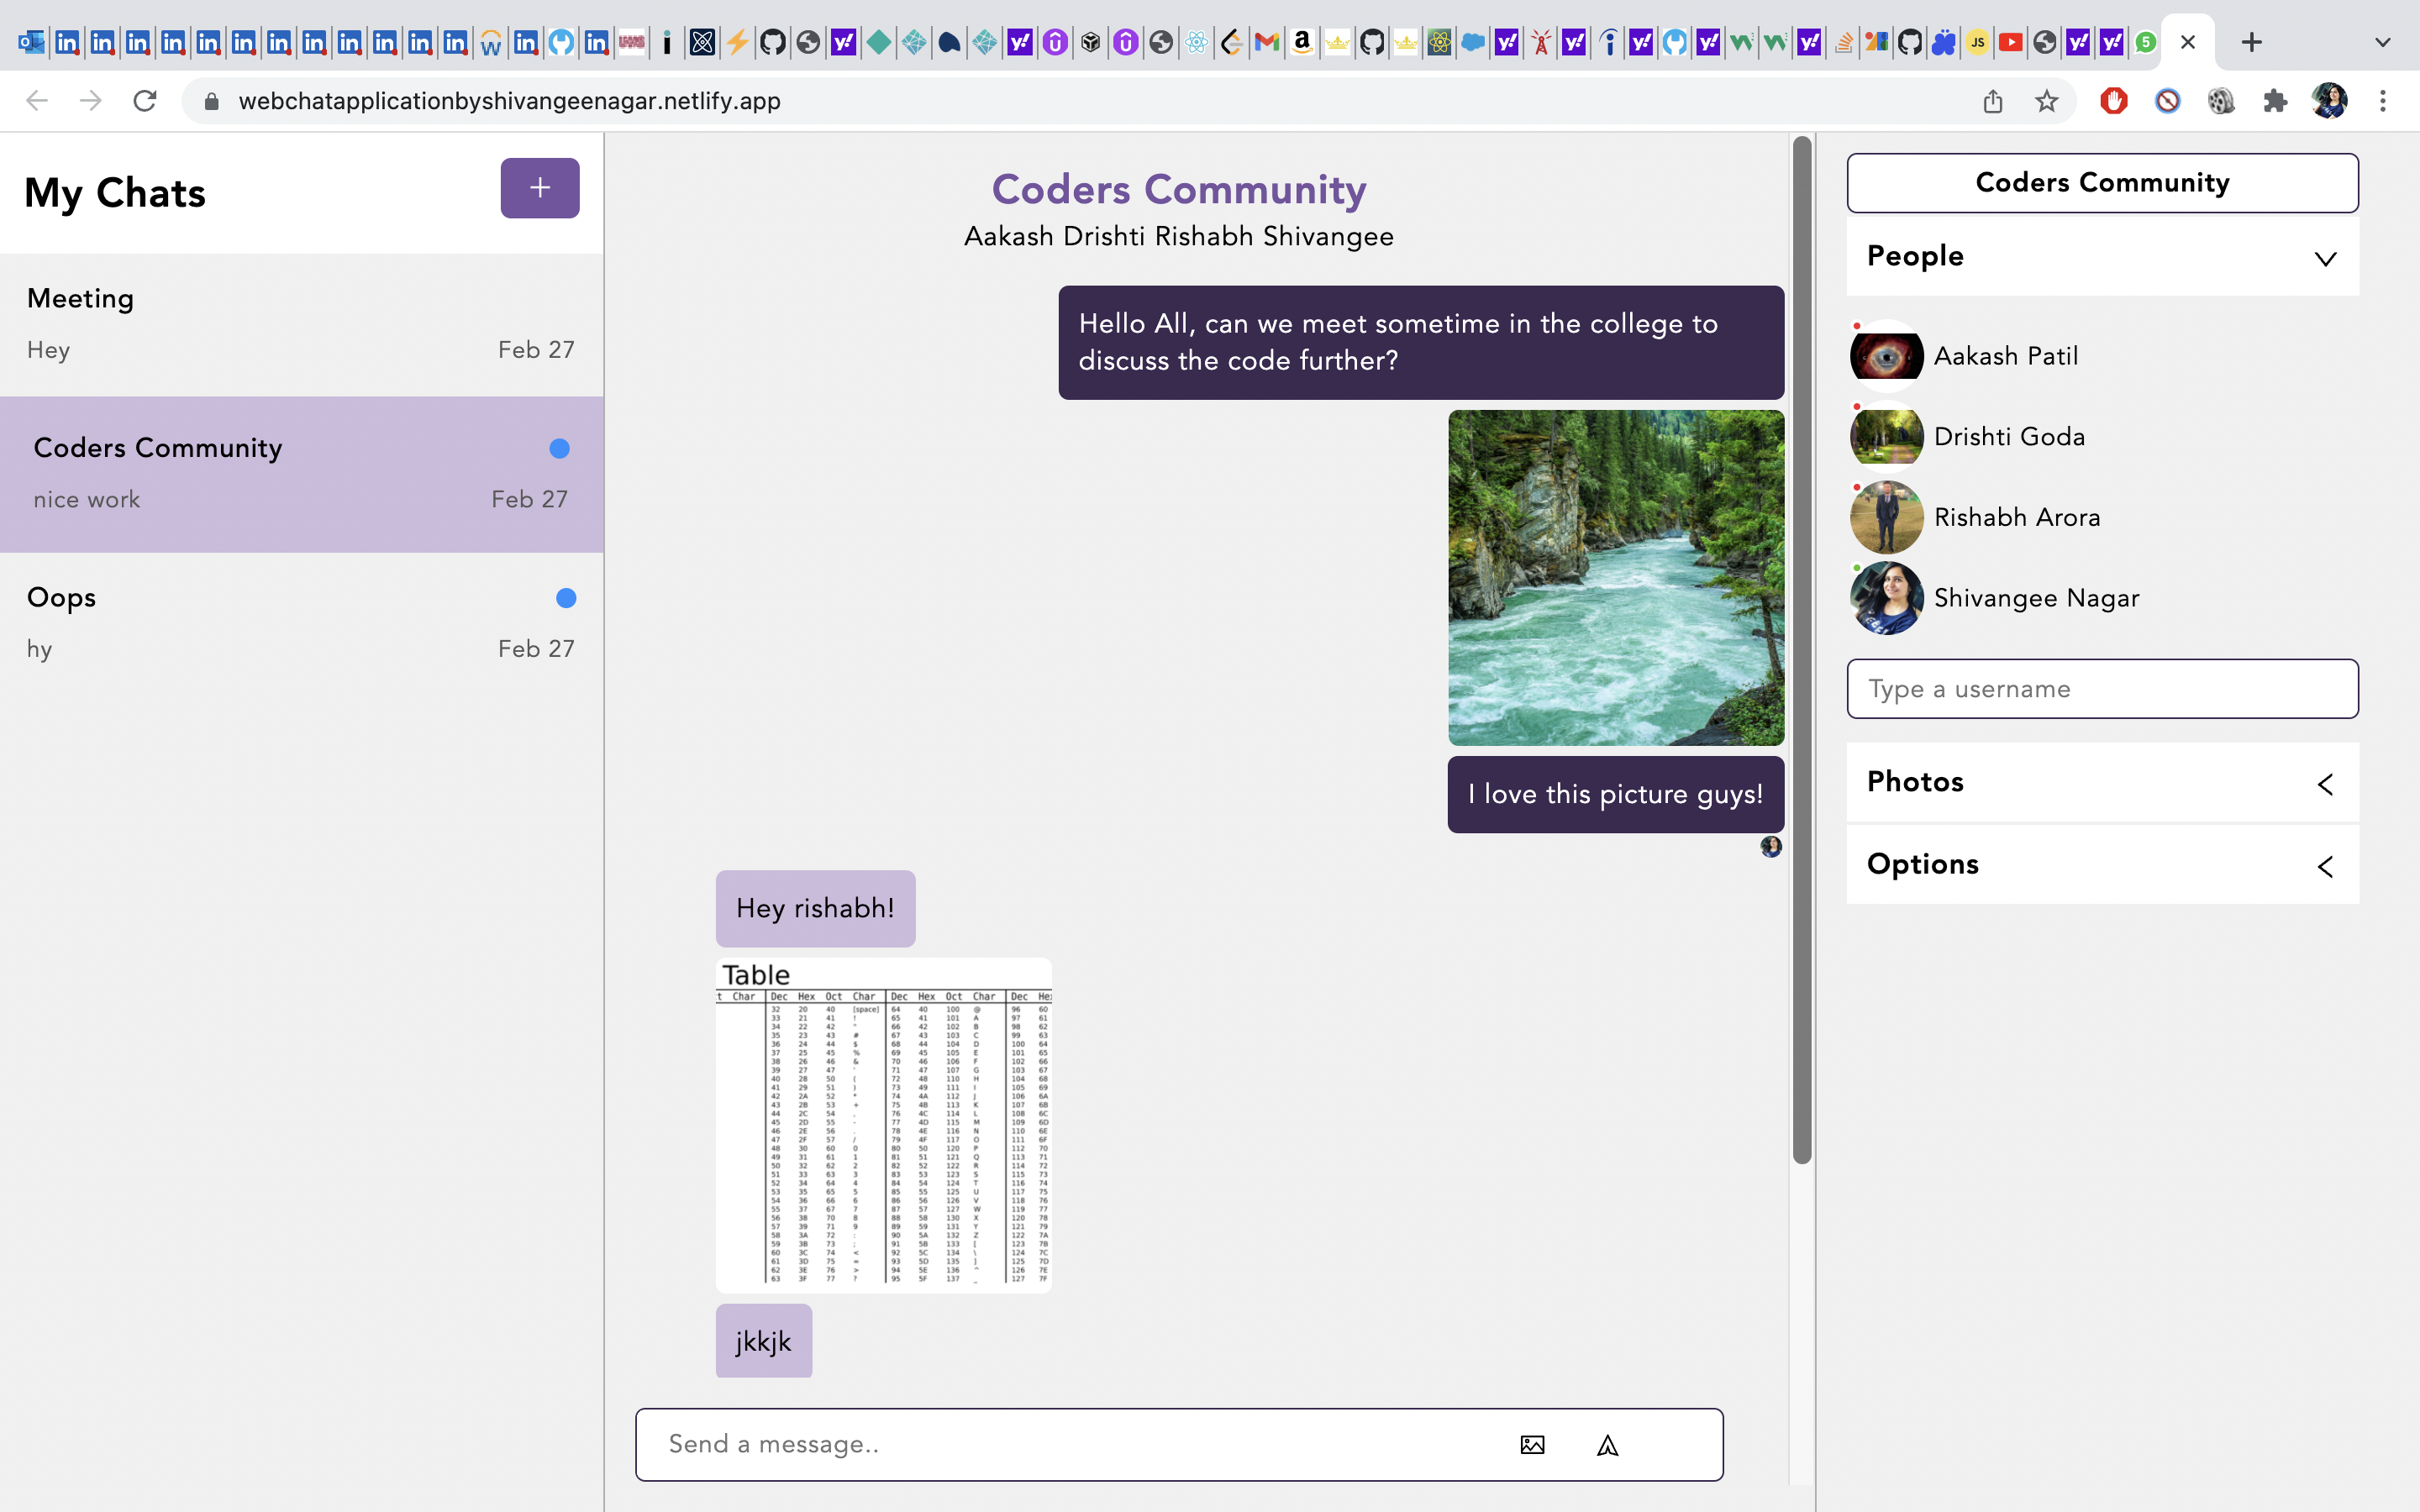Click the send message paper-plane icon

(x=1607, y=1445)
